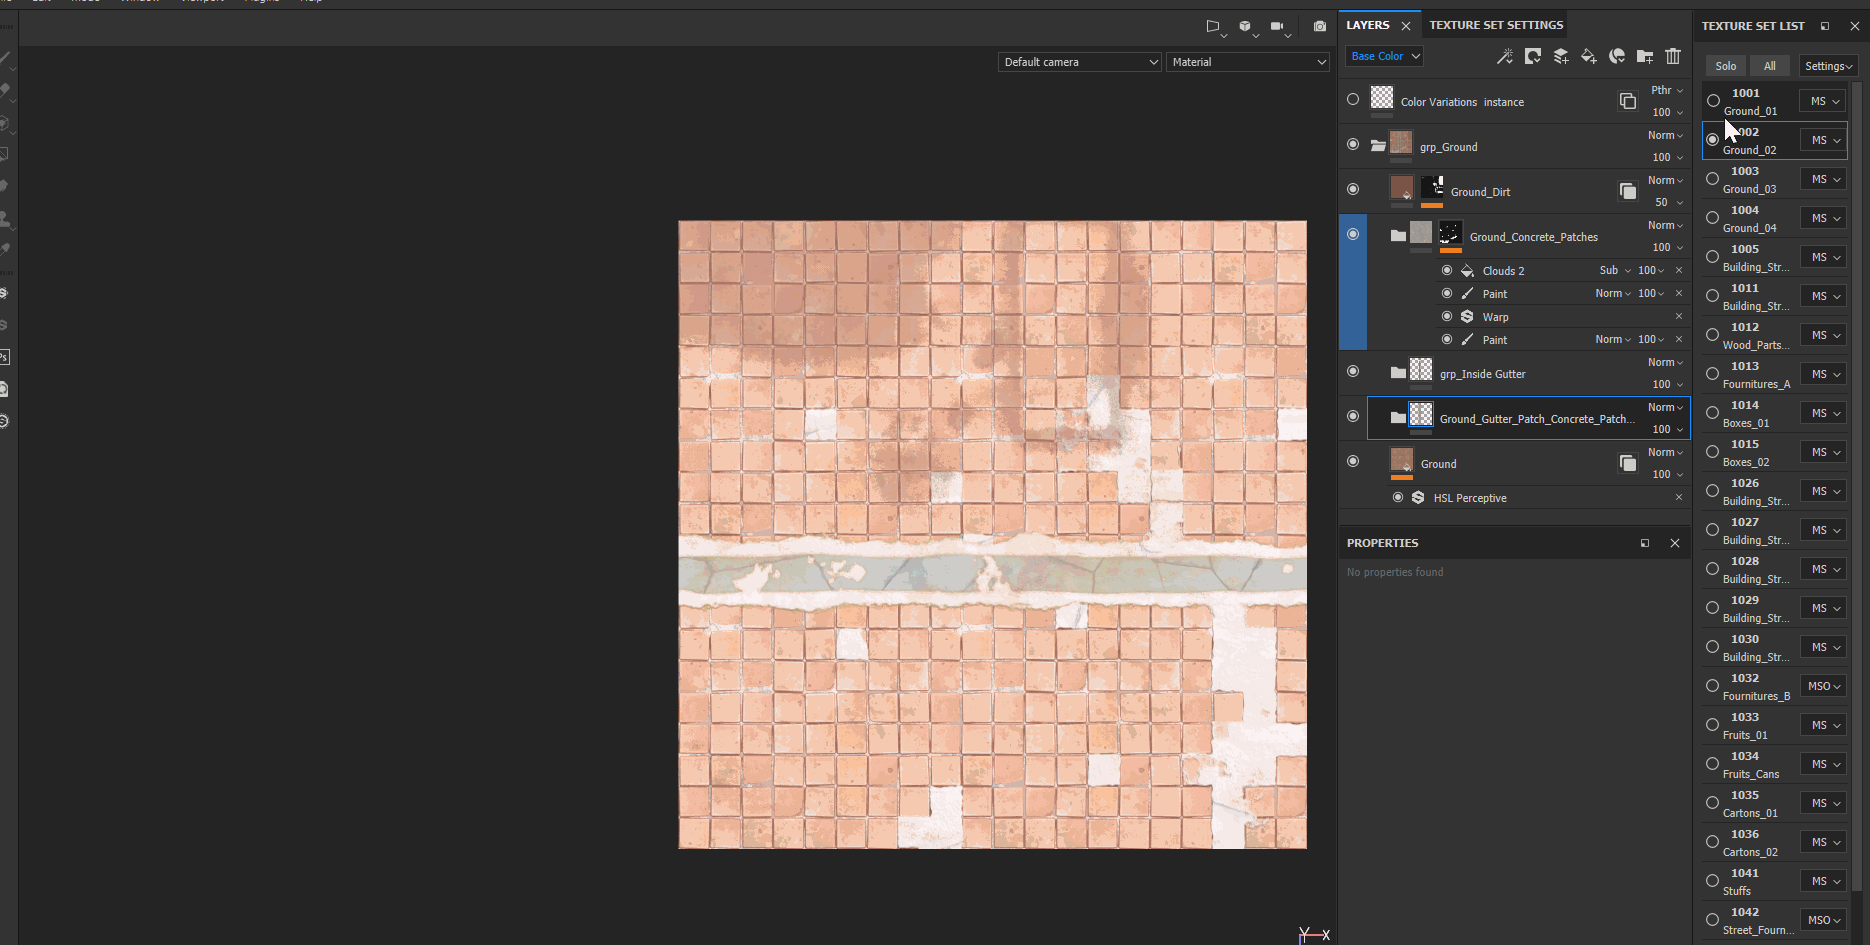Image resolution: width=1870 pixels, height=945 pixels.
Task: Click the add mask icon
Action: 1532,57
